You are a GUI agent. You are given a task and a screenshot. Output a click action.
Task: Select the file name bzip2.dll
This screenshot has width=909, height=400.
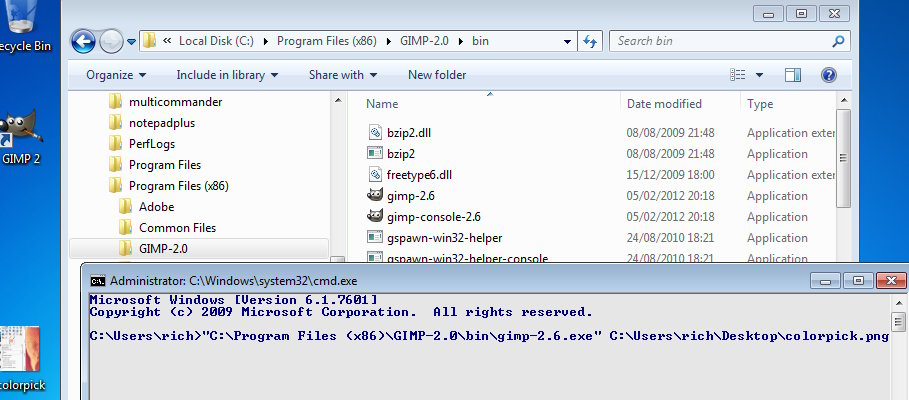tap(409, 133)
